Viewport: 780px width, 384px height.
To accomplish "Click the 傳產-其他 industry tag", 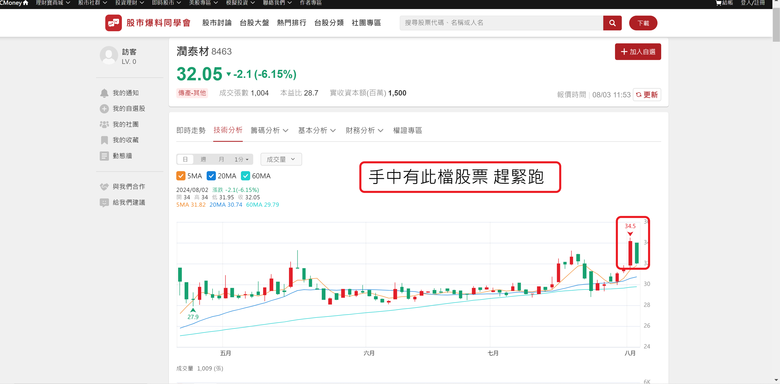I will pos(192,93).
